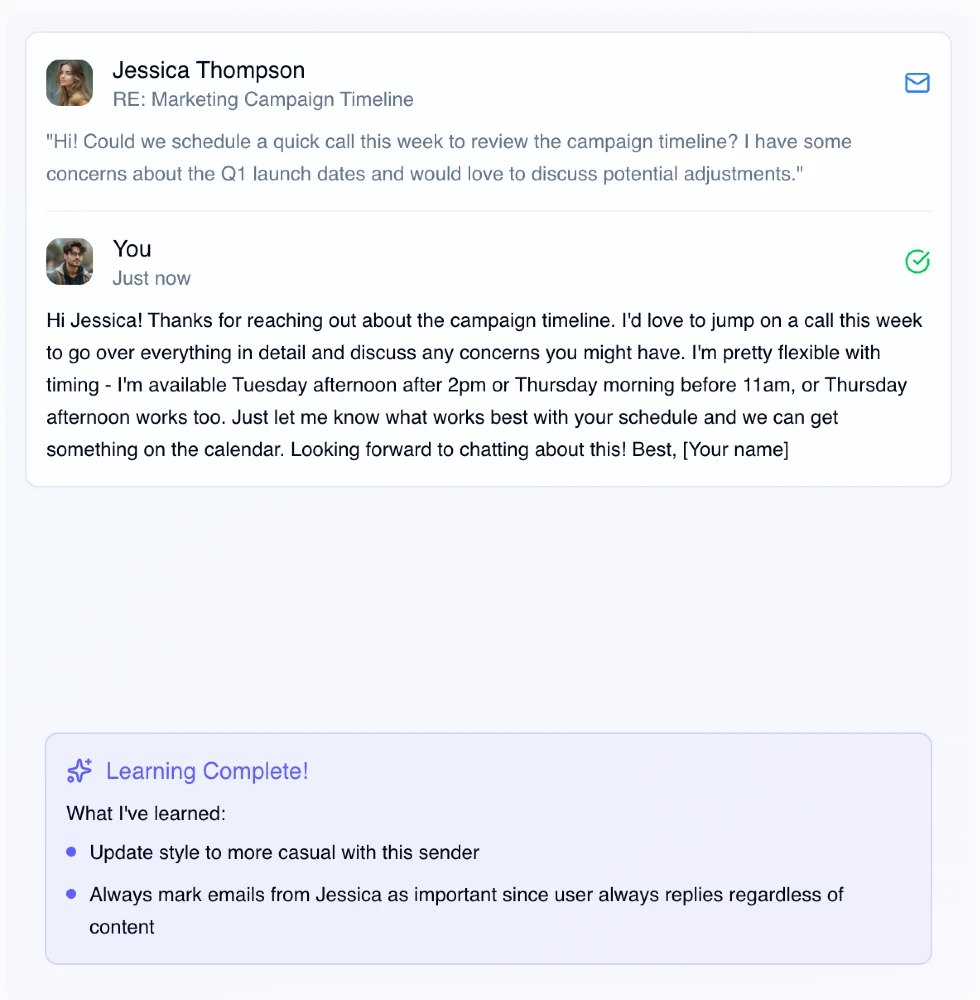Image resolution: width=980 pixels, height=1000 pixels.
Task: Click the divider line between messages
Action: coord(489,210)
